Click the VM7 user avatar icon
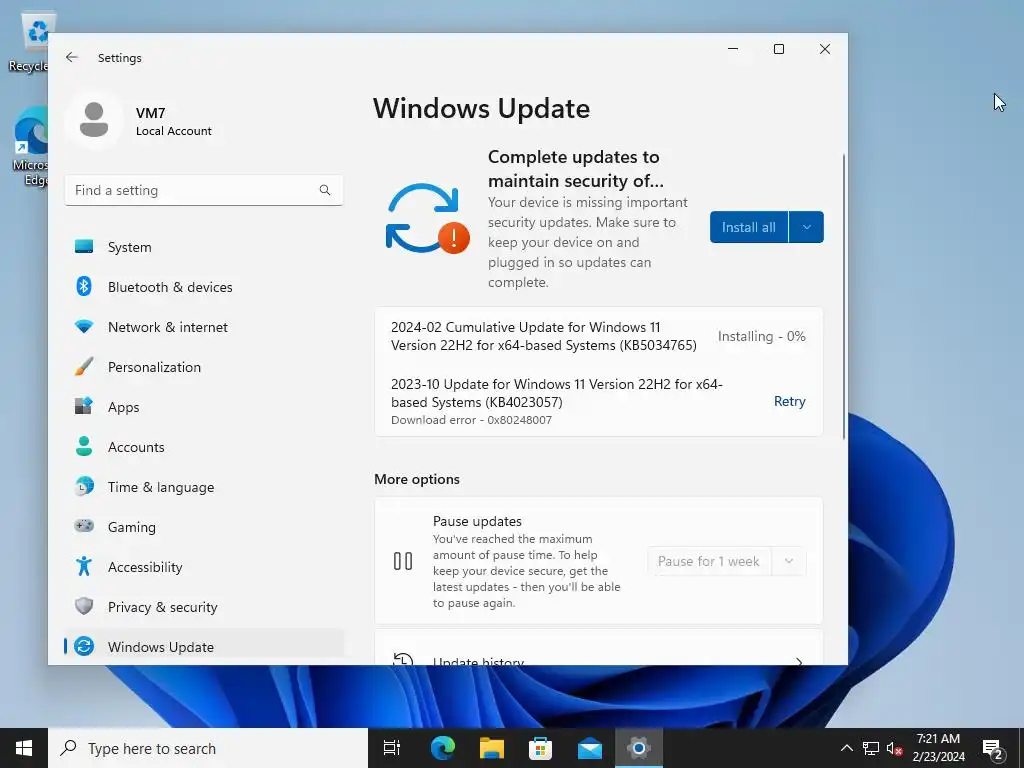This screenshot has height=768, width=1024. [94, 120]
